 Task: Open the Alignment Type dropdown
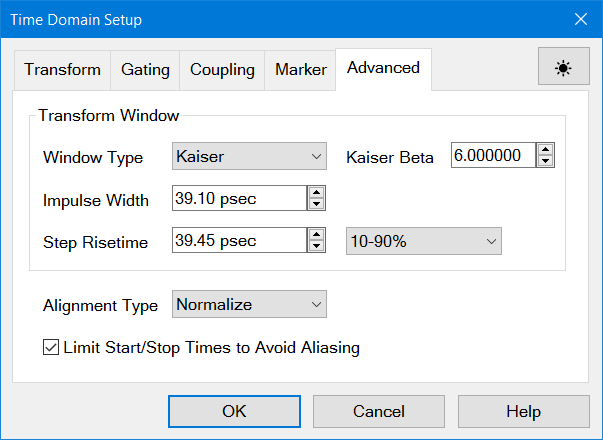pos(249,304)
